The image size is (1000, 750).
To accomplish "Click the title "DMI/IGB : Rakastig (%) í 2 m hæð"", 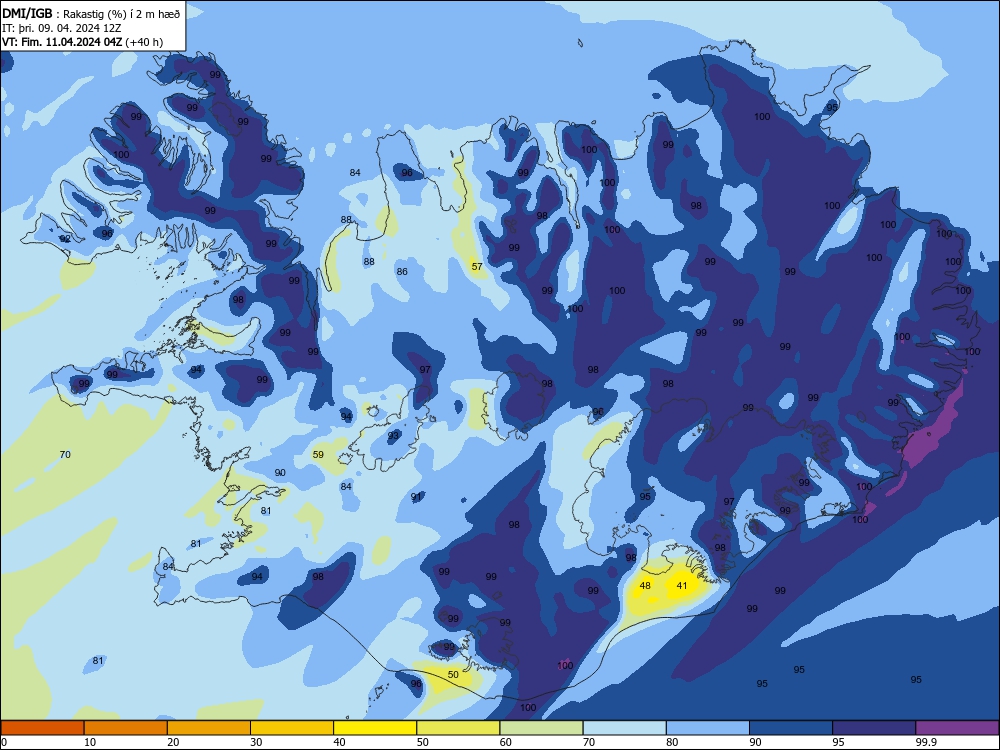I will click(x=91, y=13).
